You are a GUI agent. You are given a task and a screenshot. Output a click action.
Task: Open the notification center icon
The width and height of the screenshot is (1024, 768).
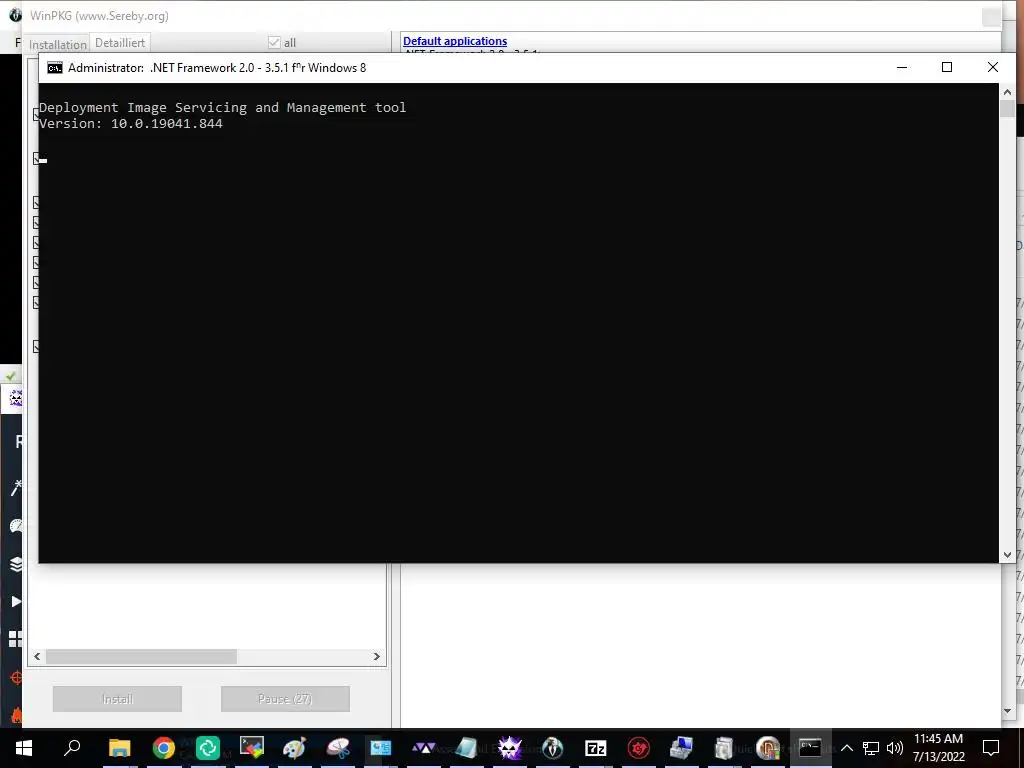991,748
